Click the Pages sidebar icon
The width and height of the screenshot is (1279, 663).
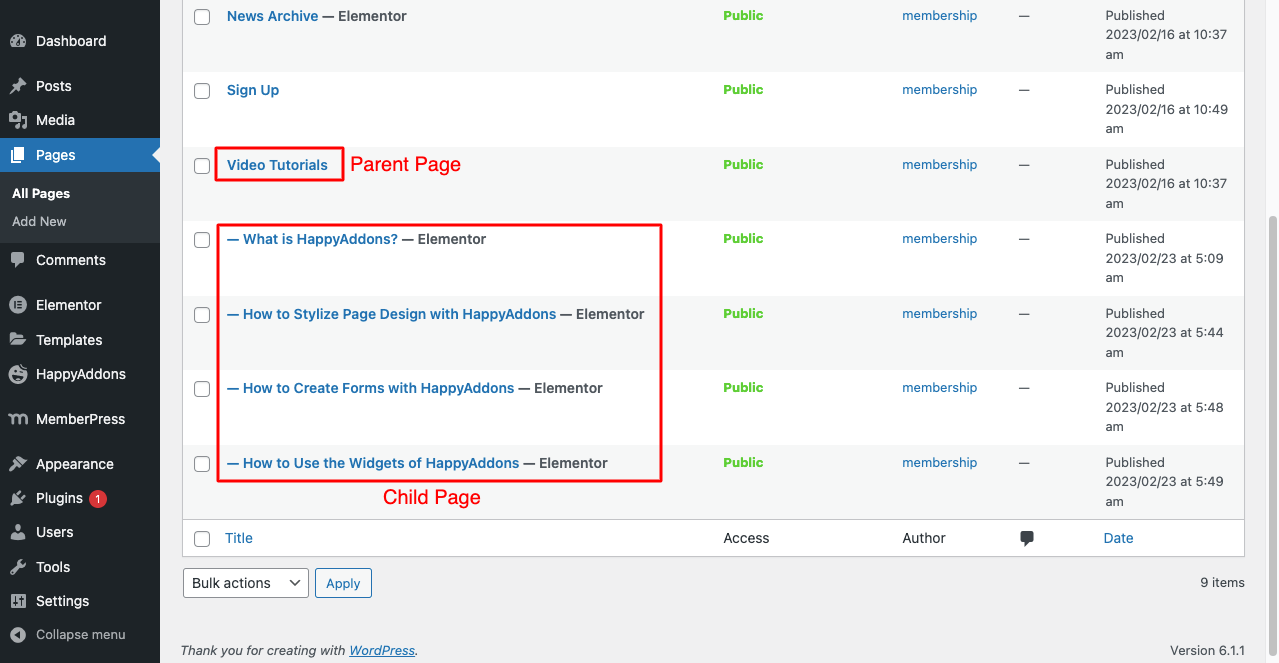pyautogui.click(x=18, y=155)
